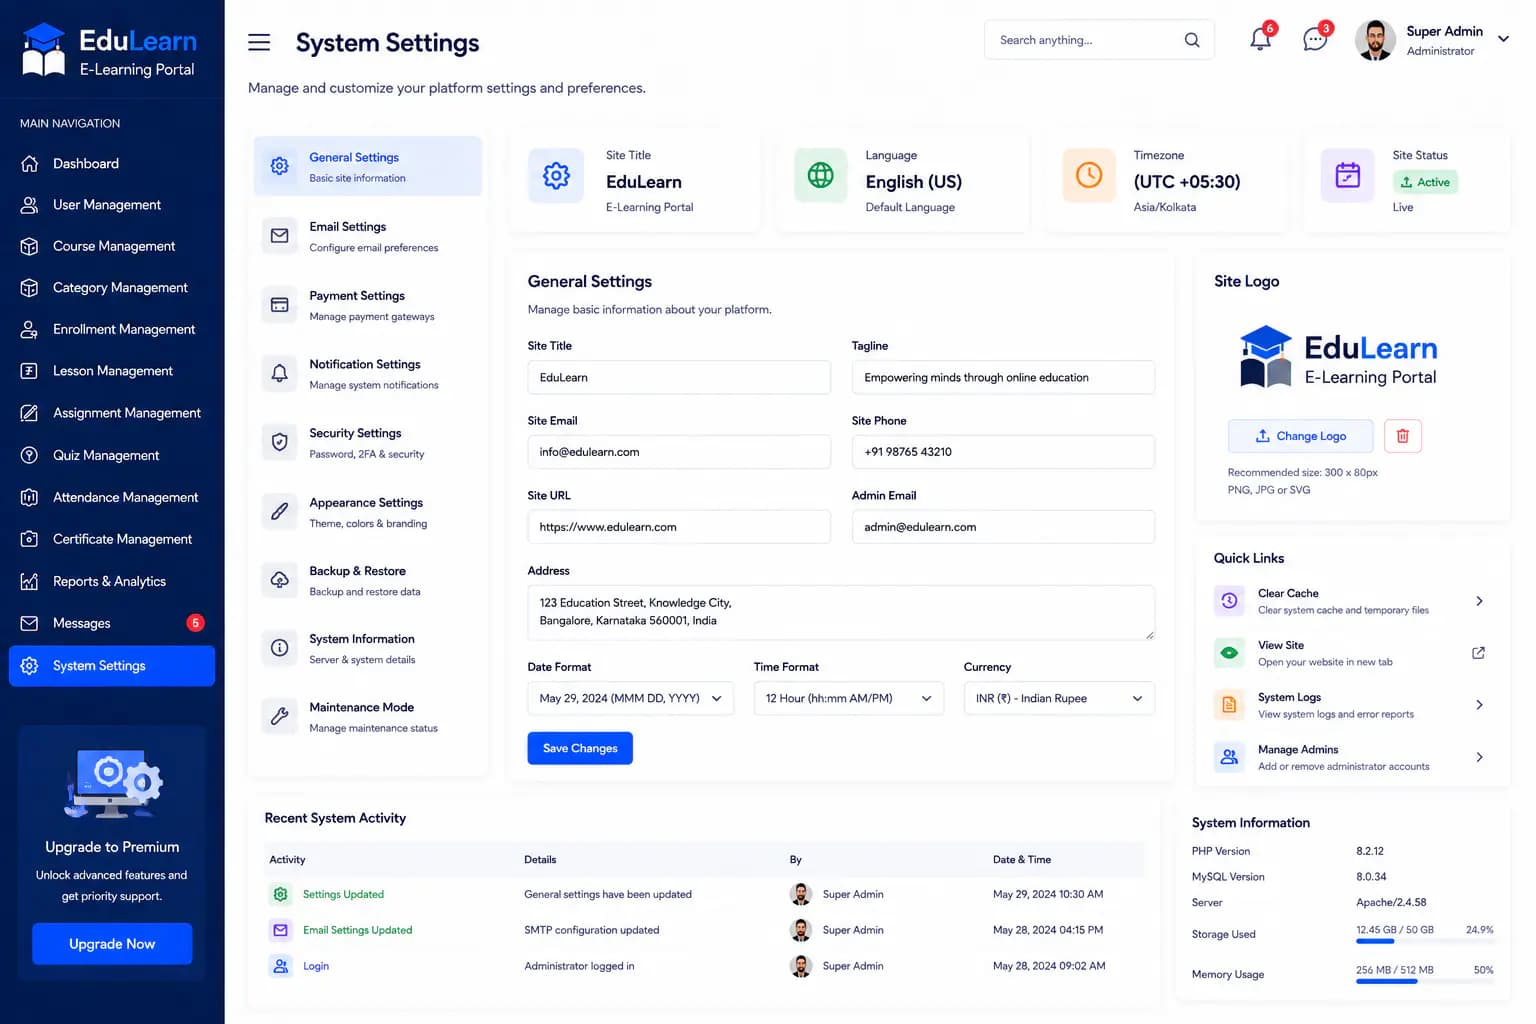Click the Language globe card icon

pos(820,176)
